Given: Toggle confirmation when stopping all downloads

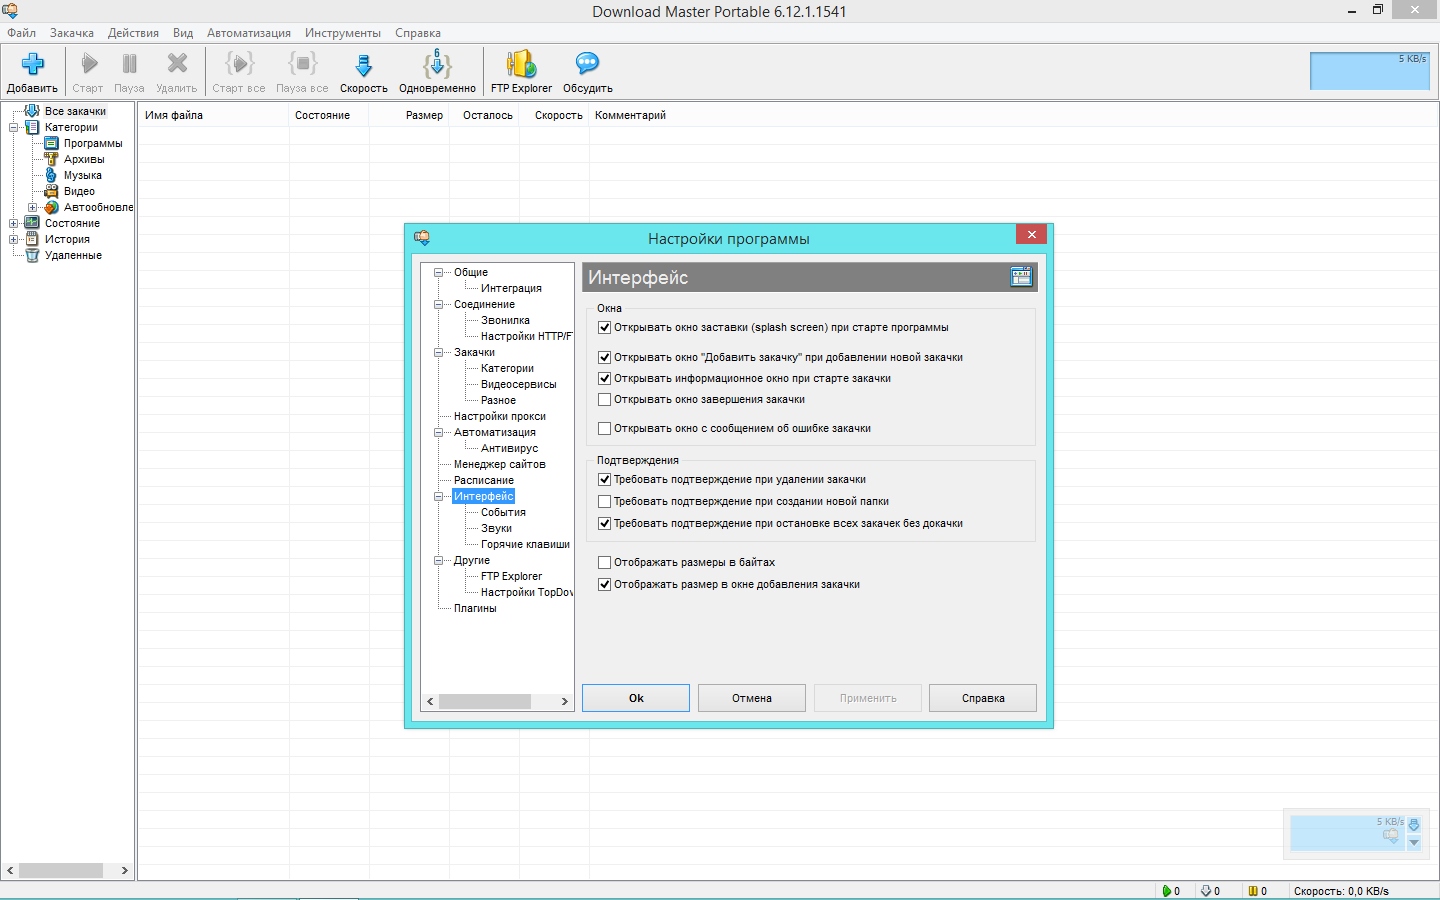Looking at the screenshot, I should [604, 523].
